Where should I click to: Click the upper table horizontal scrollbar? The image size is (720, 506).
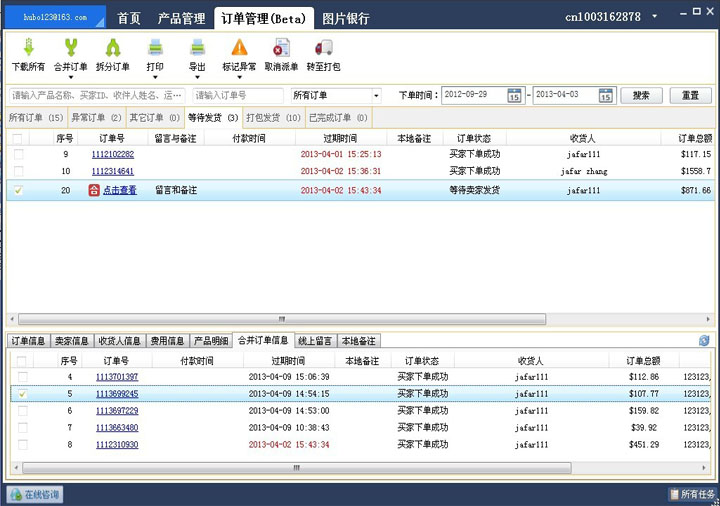[x=282, y=319]
